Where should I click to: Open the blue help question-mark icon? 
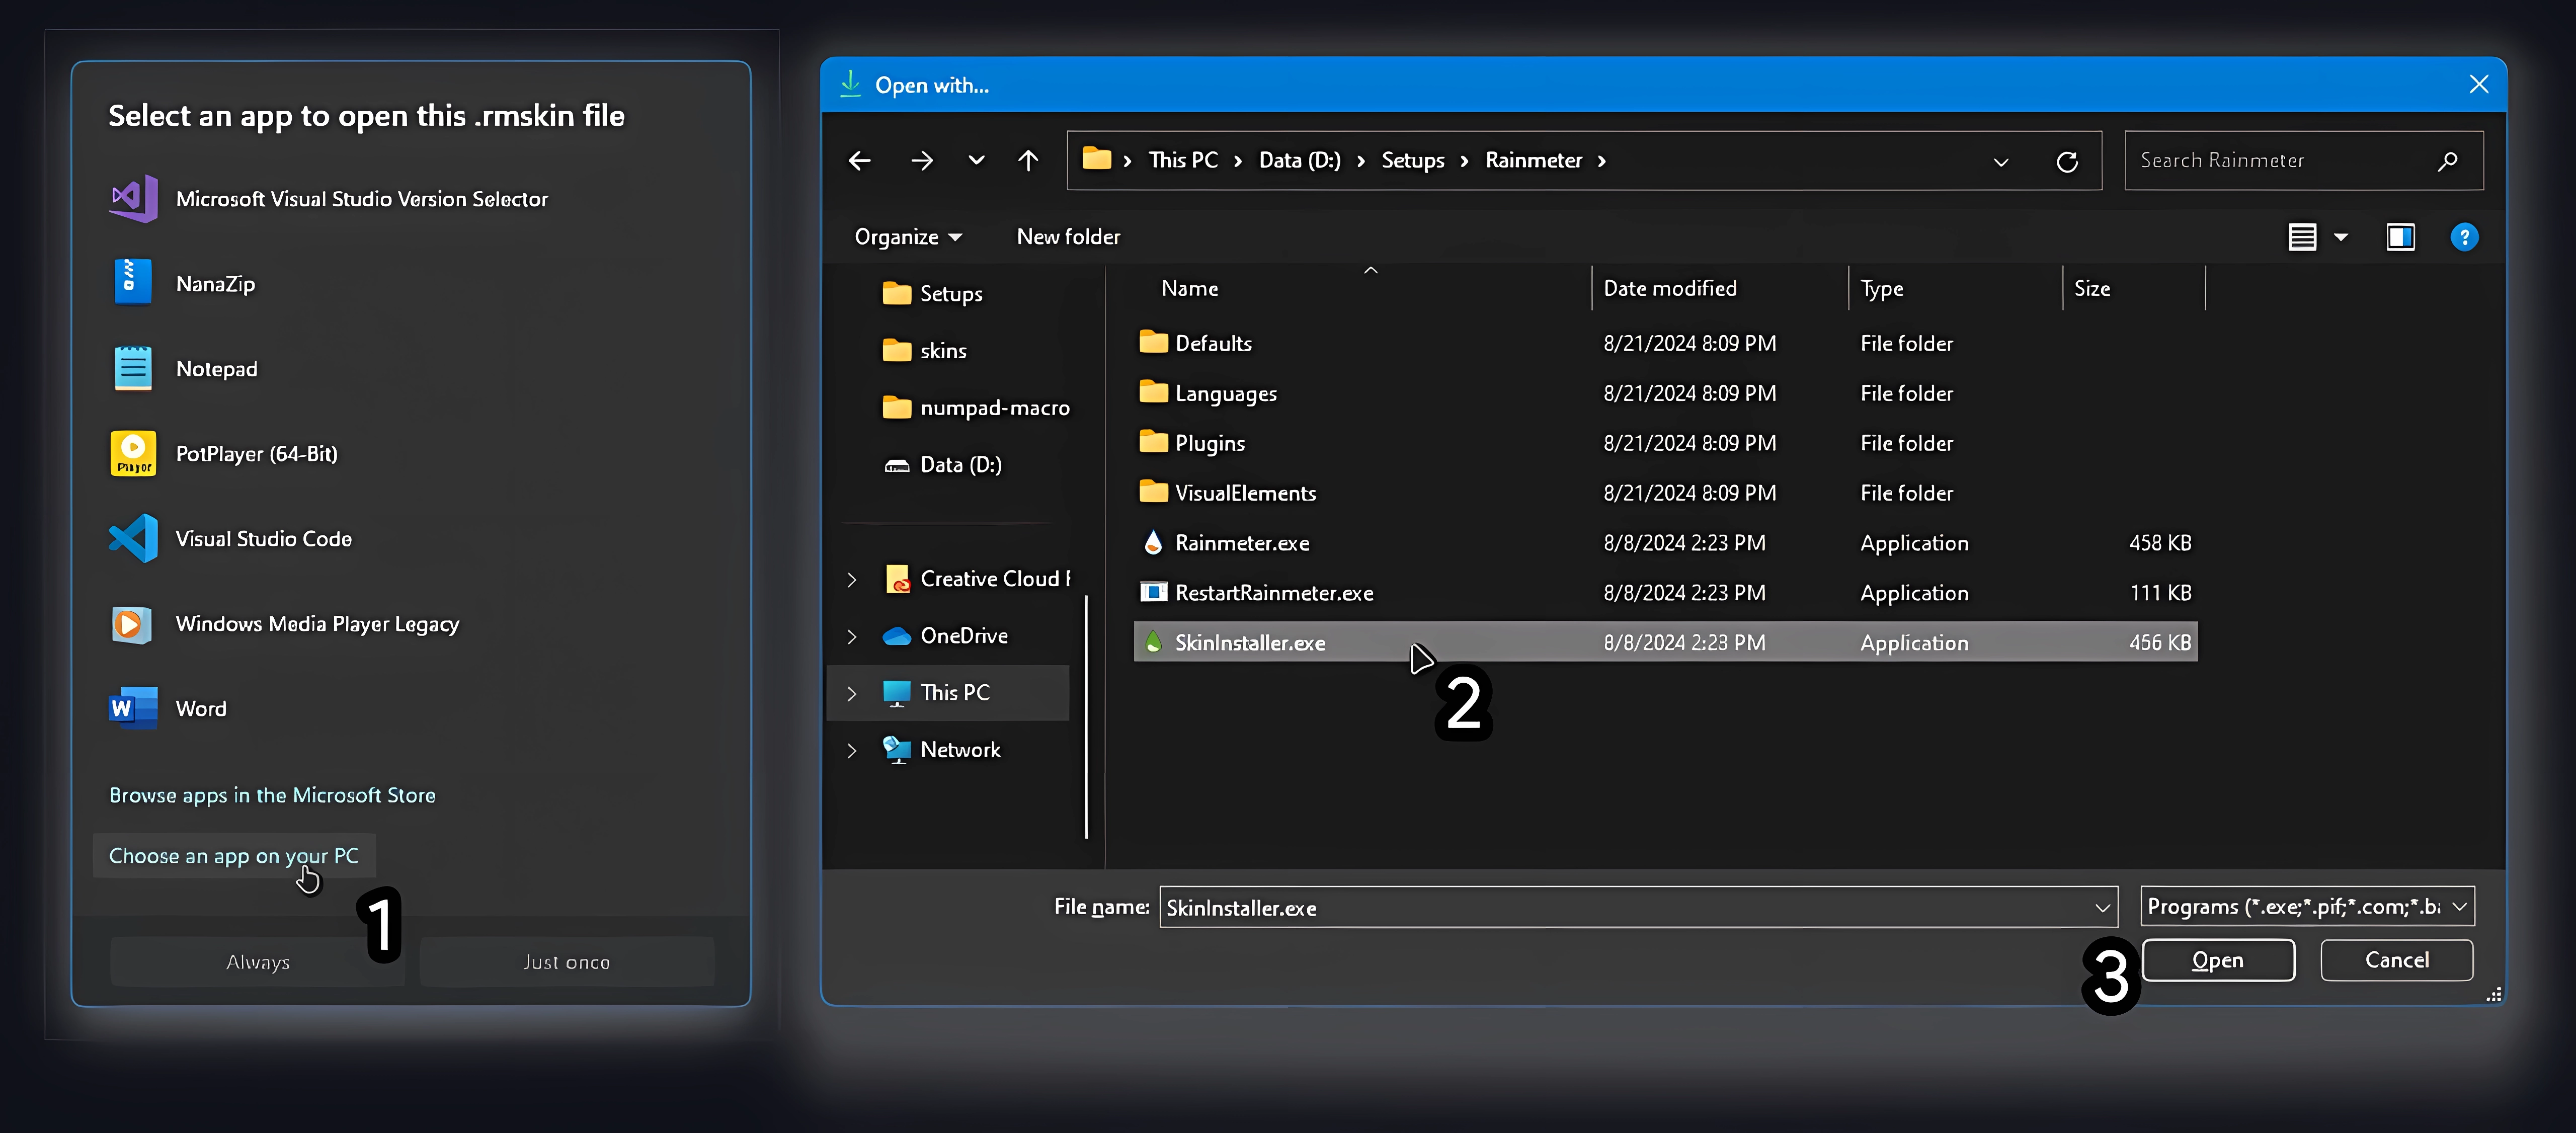click(2464, 237)
